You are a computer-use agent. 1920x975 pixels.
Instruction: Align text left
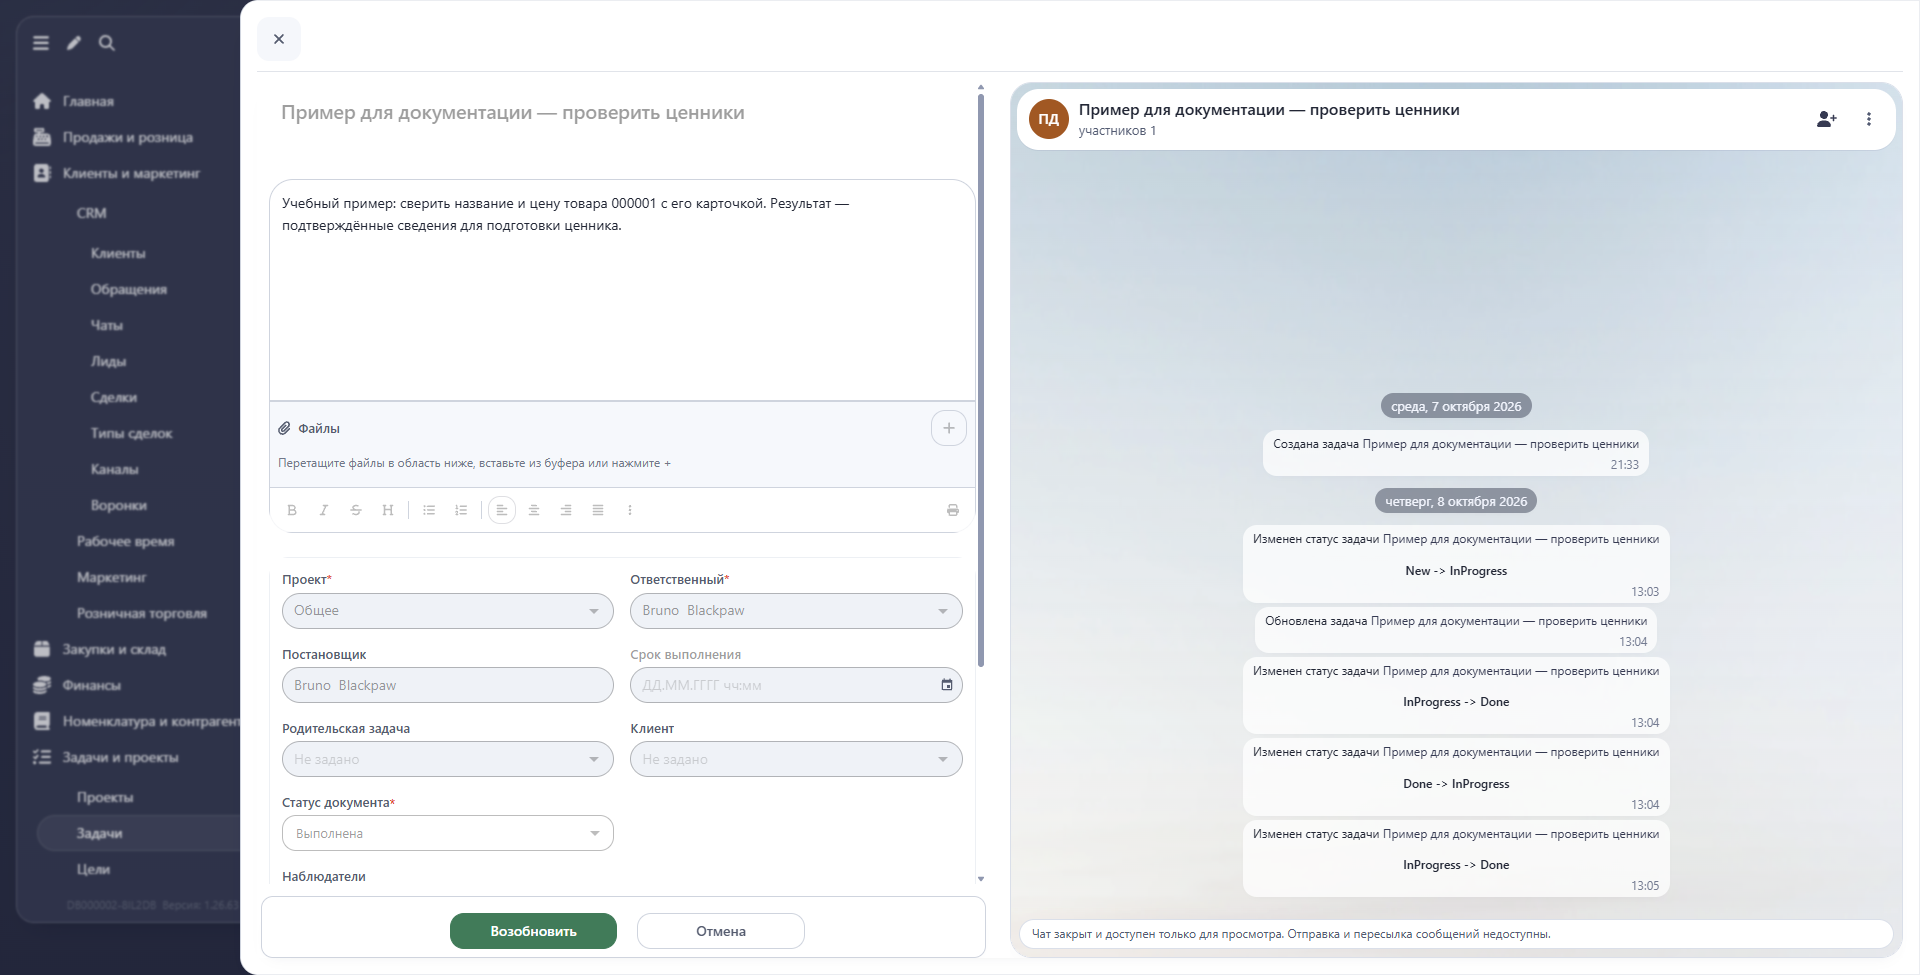coord(502,510)
